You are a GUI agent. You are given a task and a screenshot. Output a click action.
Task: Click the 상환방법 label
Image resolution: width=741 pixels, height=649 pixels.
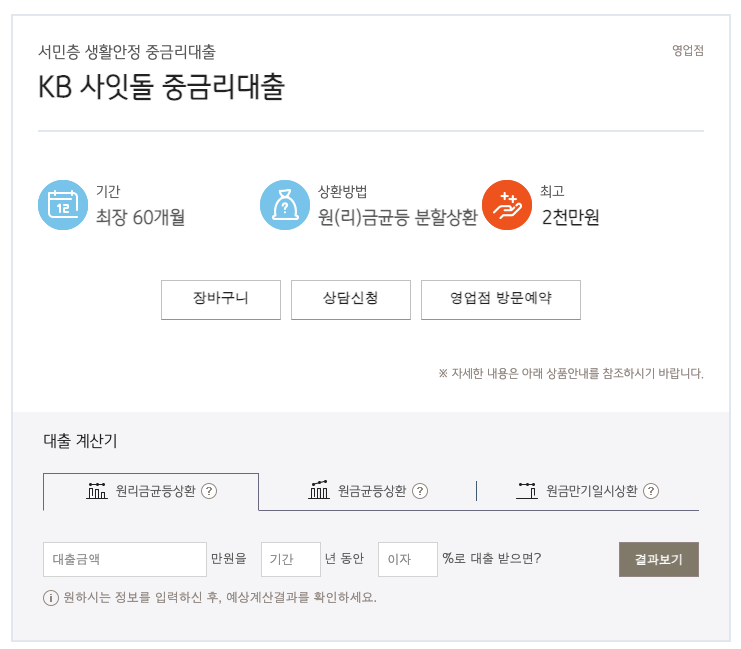point(343,191)
